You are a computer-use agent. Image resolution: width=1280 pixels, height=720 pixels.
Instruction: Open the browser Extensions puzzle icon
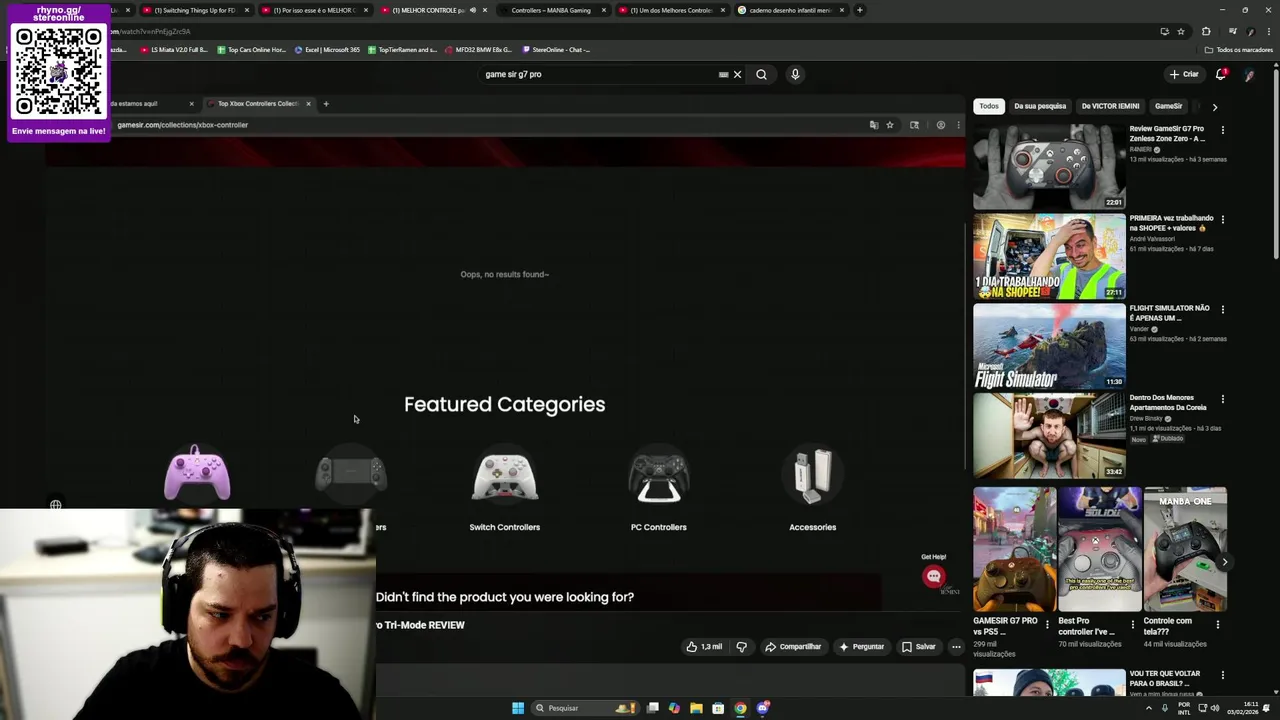tap(1206, 31)
